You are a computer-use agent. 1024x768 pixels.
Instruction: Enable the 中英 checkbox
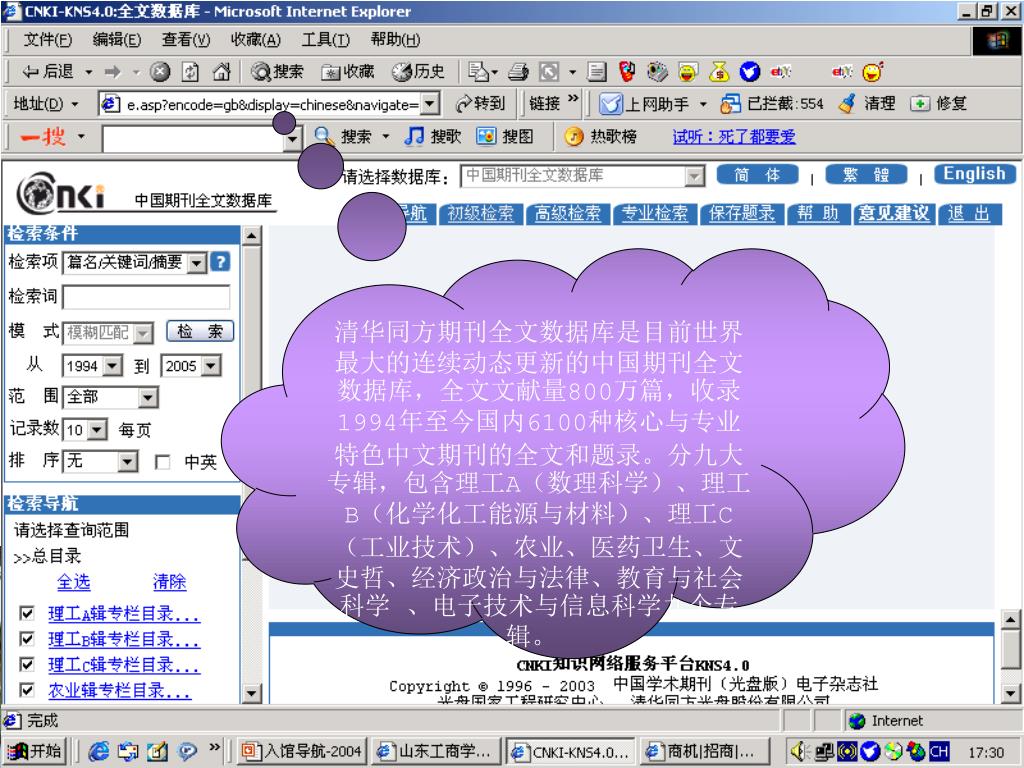click(x=162, y=462)
